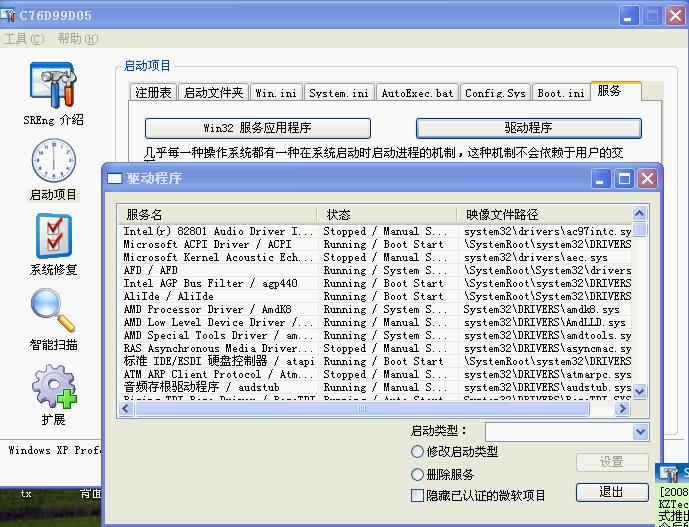
Task: Select the Intel(r) 82801 Audio Driver row
Action: (375, 231)
